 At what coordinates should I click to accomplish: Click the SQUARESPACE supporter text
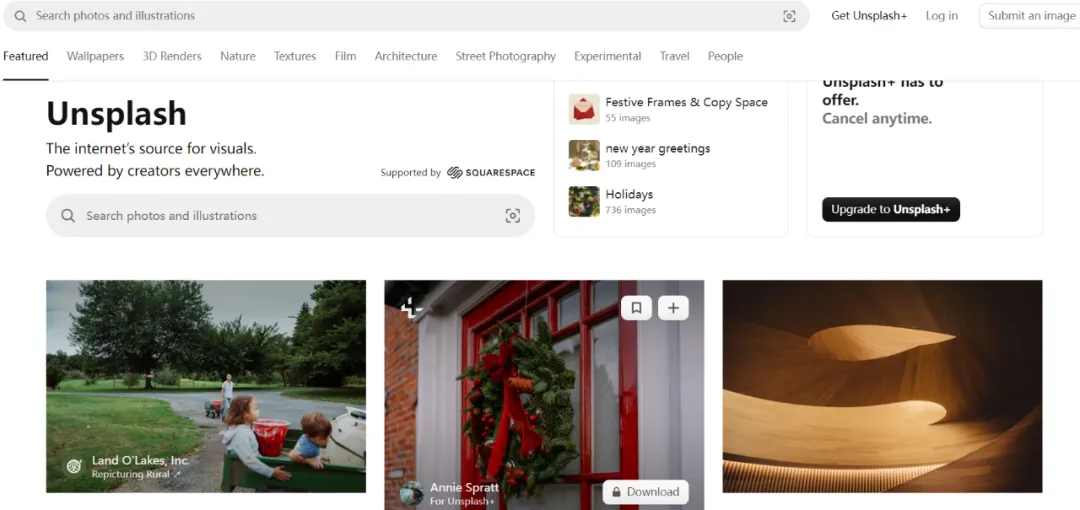point(501,172)
